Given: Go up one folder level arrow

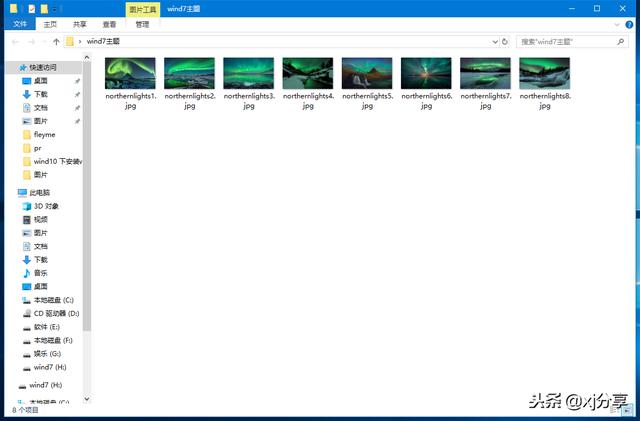Looking at the screenshot, I should (56, 42).
